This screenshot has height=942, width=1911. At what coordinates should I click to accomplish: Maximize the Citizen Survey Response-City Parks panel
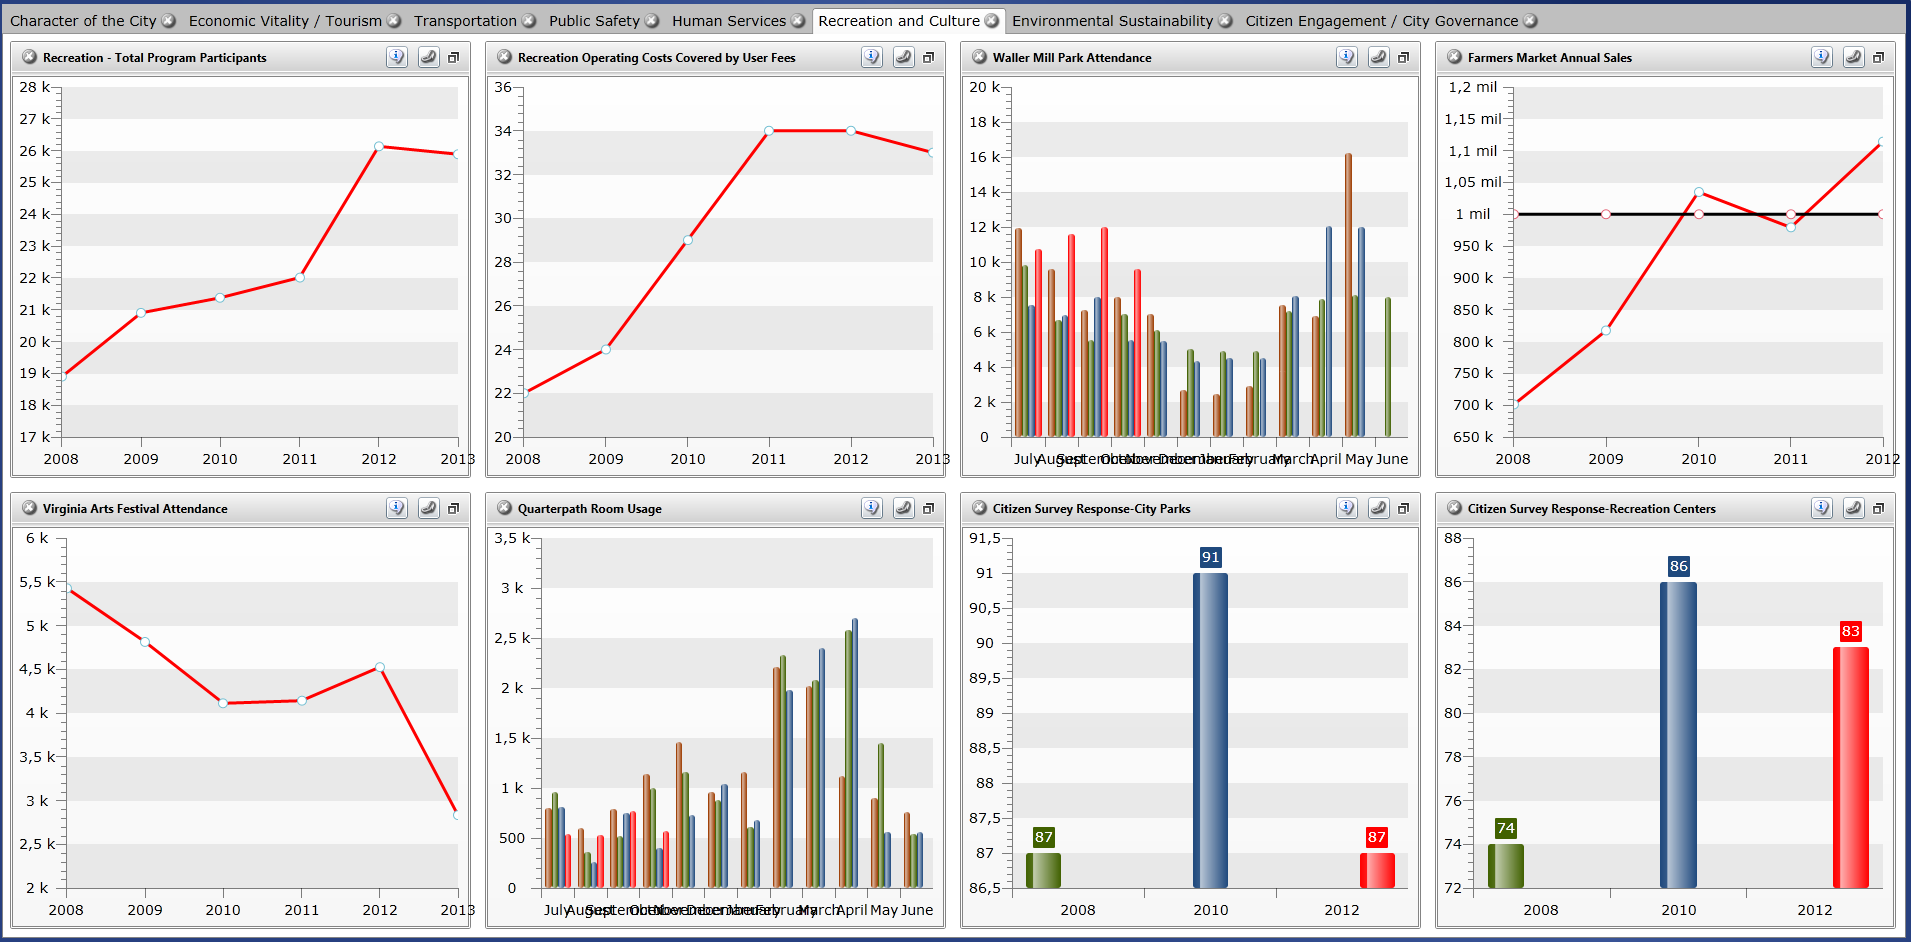1403,508
